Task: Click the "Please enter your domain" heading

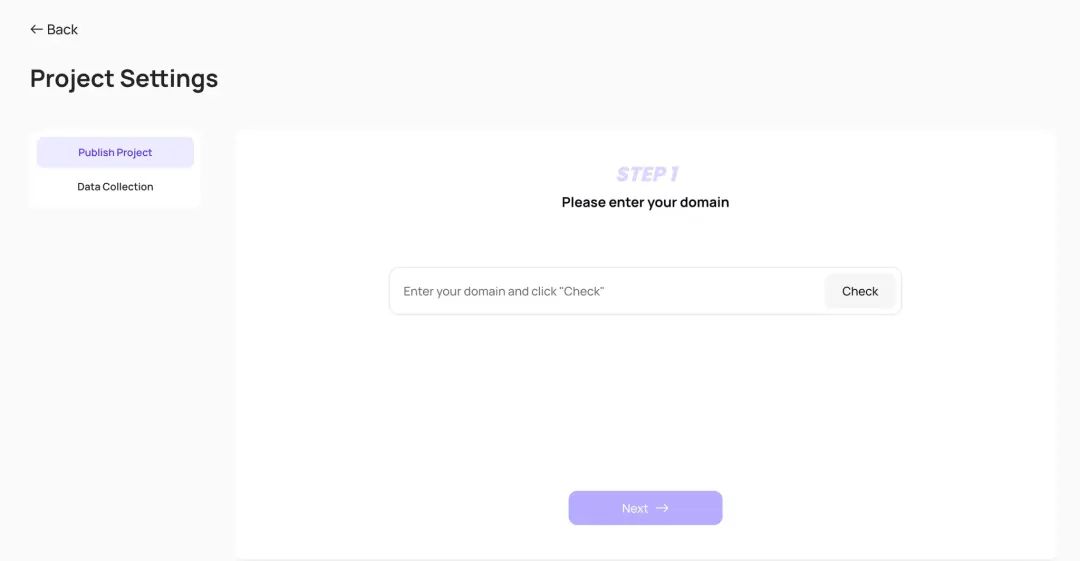Action: coord(645,202)
